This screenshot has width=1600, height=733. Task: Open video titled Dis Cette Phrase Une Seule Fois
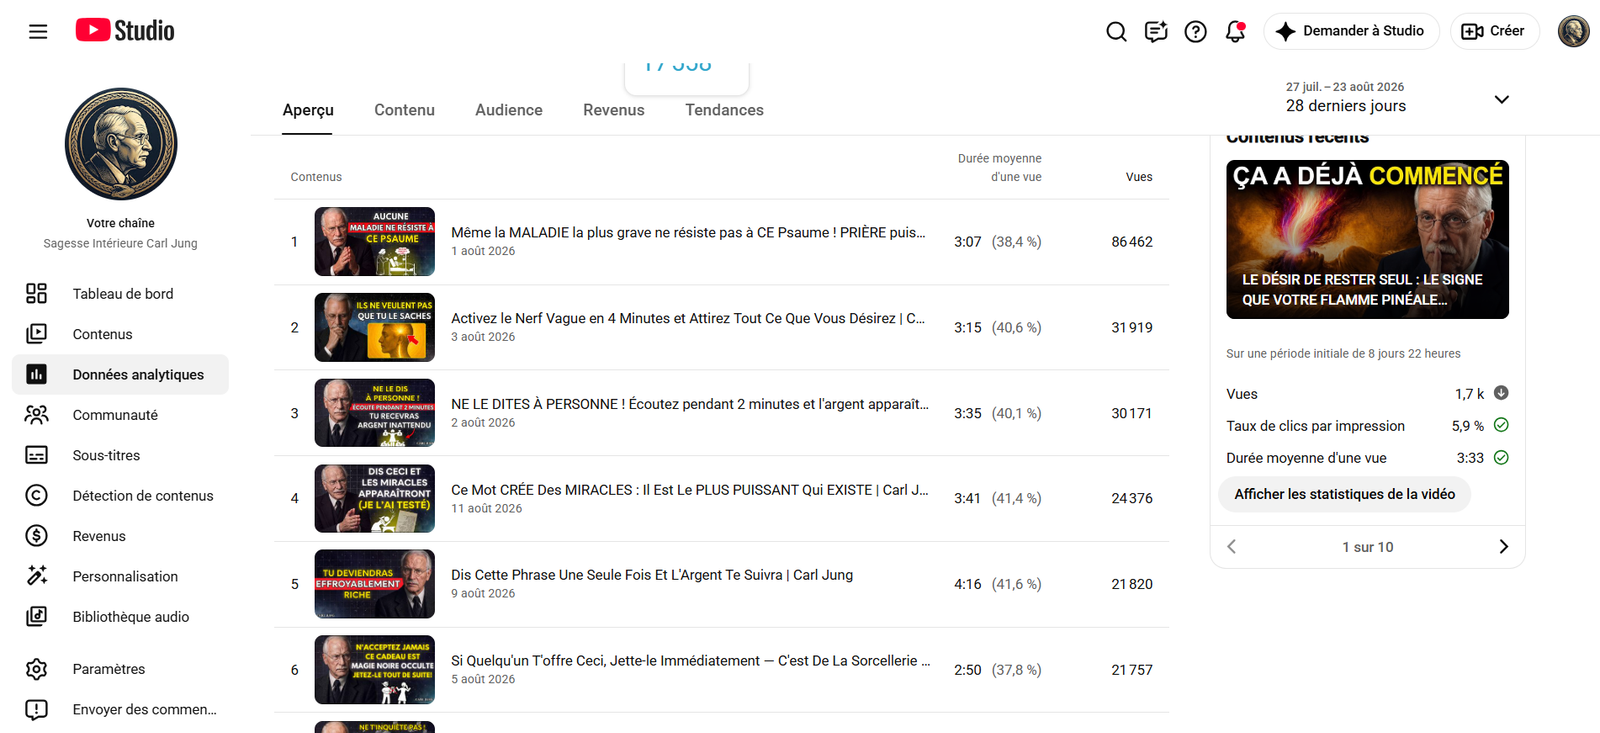point(652,575)
